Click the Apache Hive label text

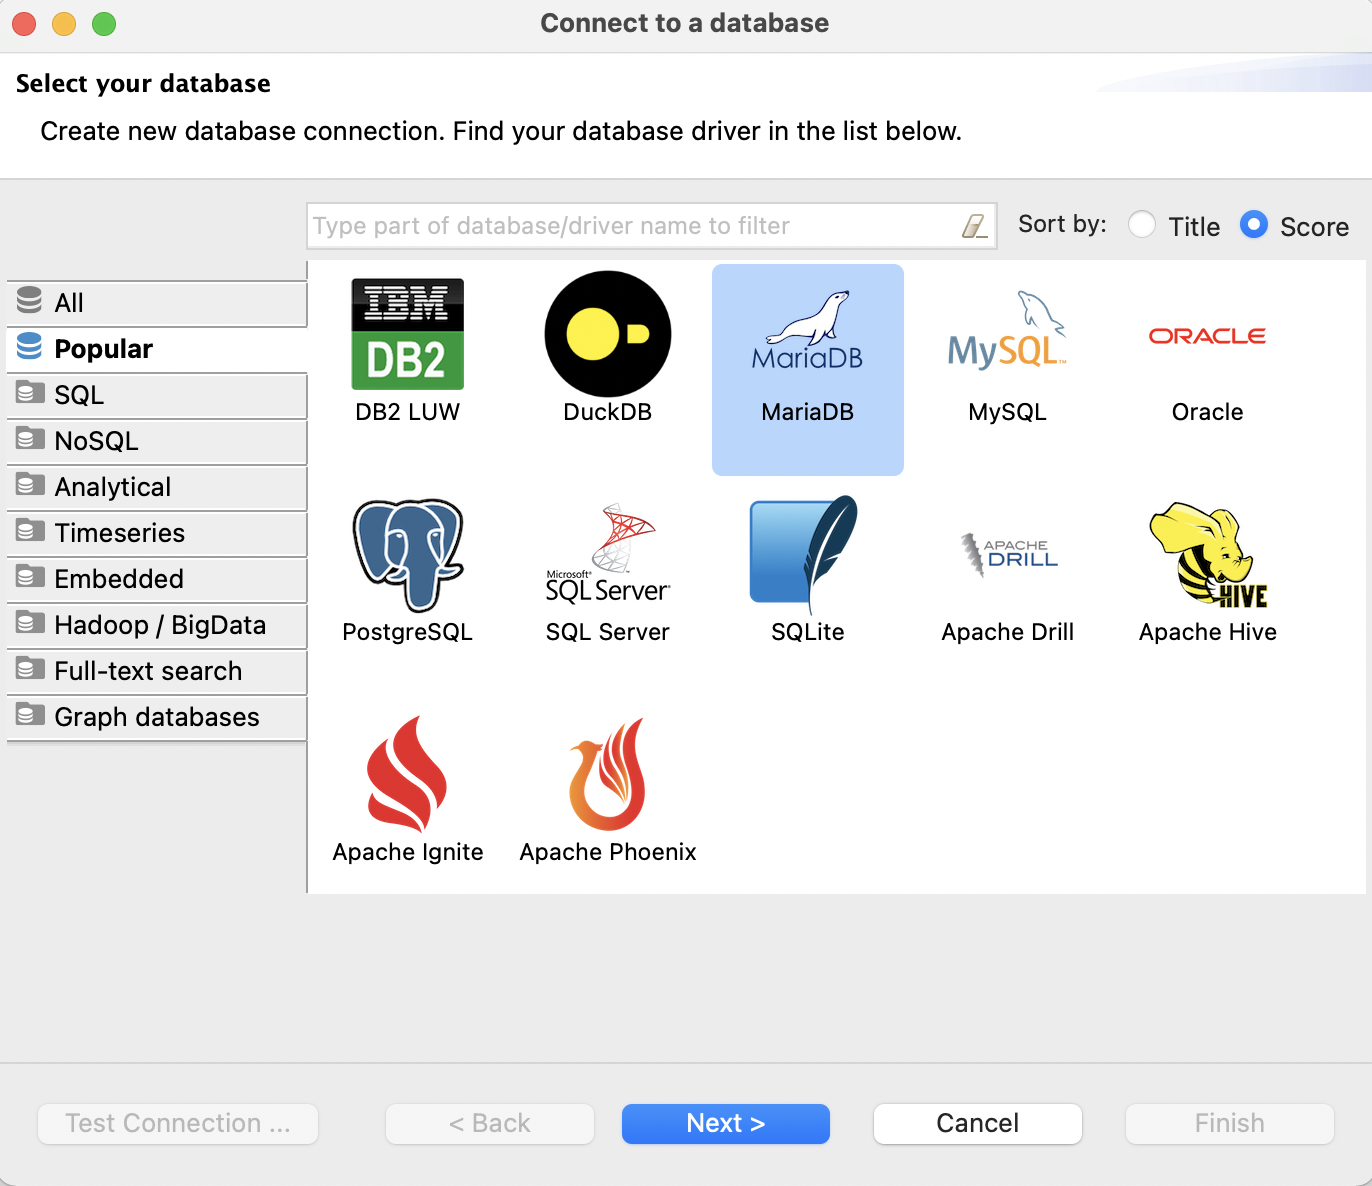point(1208,632)
